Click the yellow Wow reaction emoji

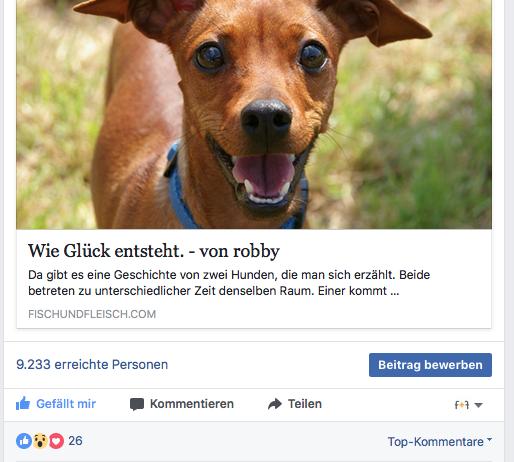[40, 441]
